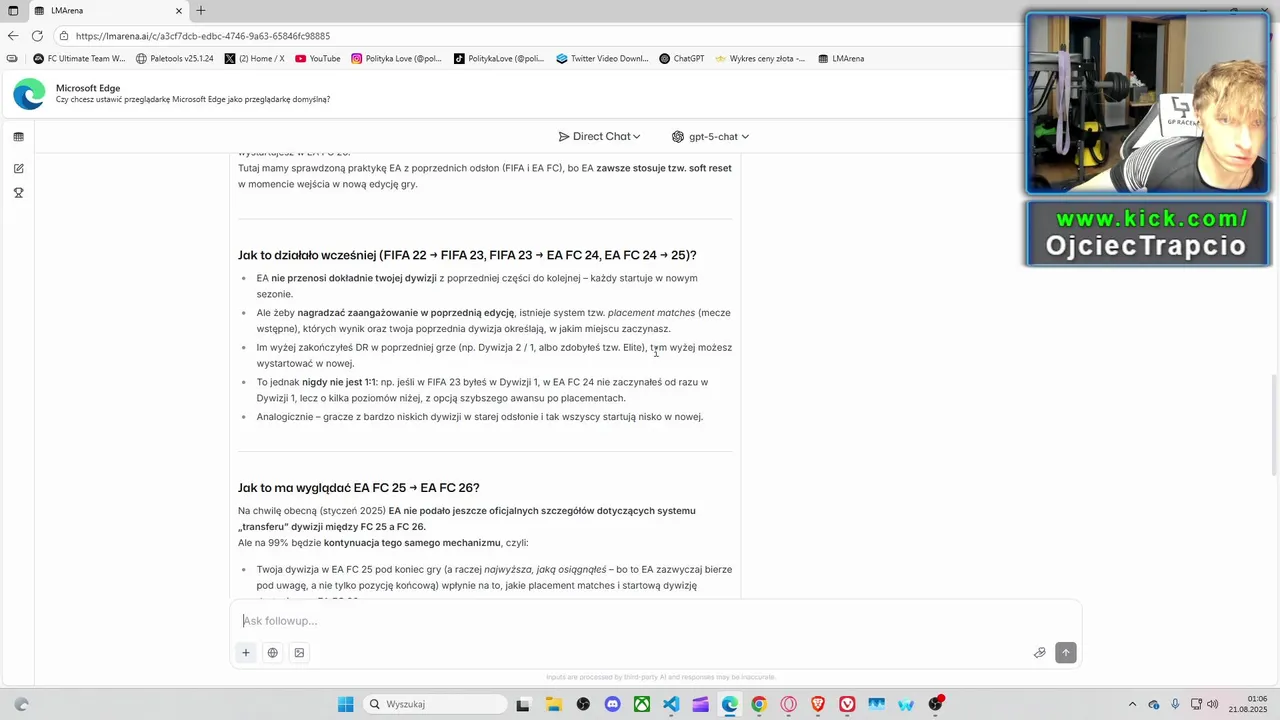Click the bold text 'nigdy nie jest 1:1'
The height and width of the screenshot is (720, 1280).
pyautogui.click(x=339, y=382)
